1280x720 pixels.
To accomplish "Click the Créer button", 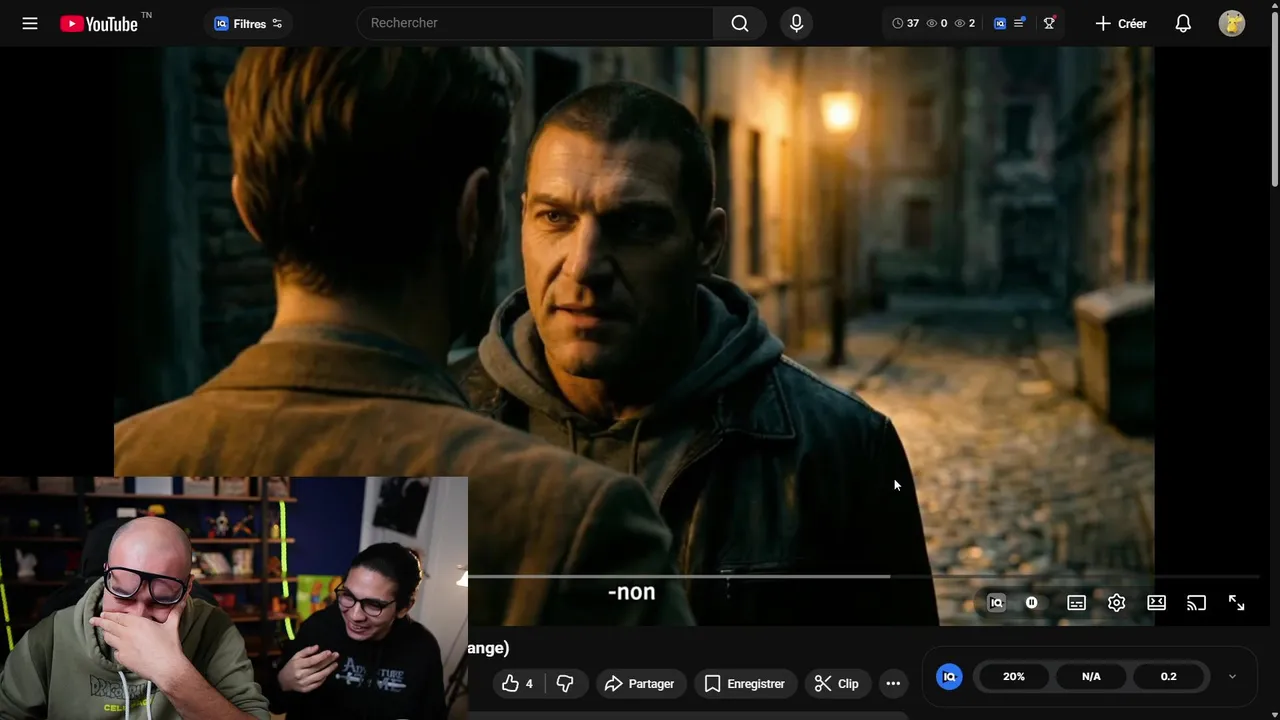I will click(x=1121, y=23).
